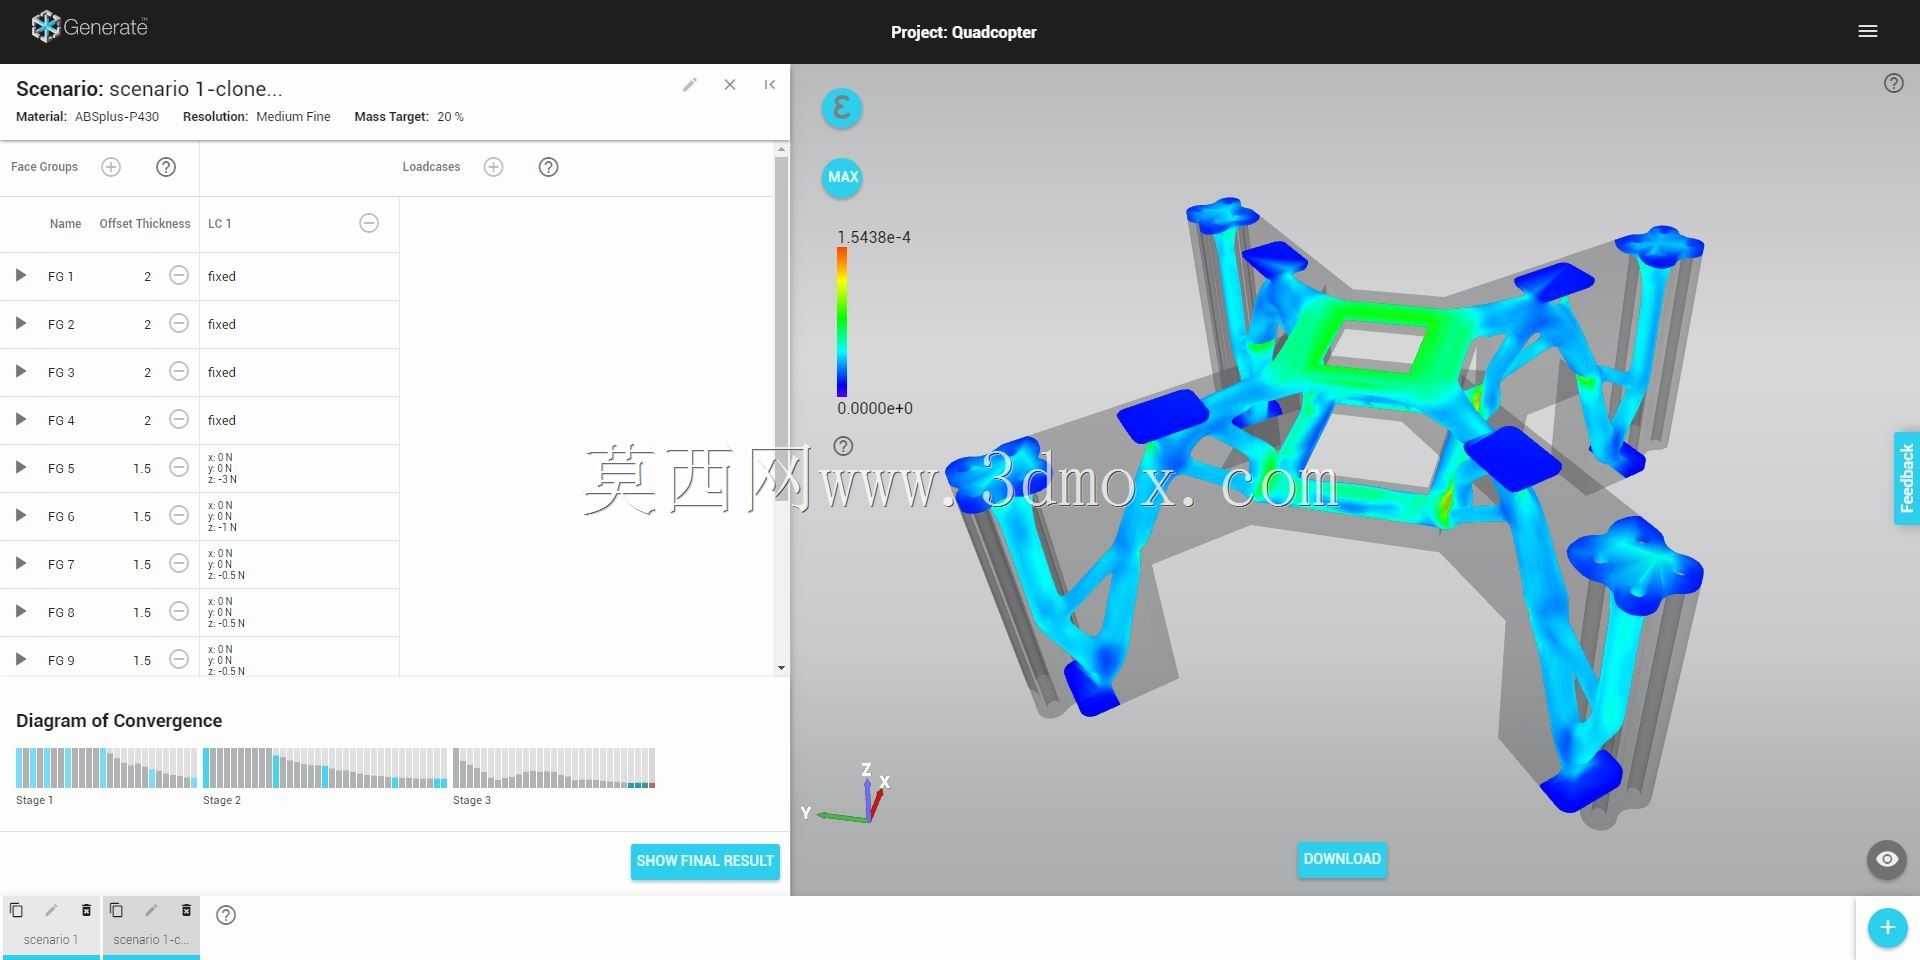Click FG 6 load values cell
1920x960 pixels.
[299, 516]
